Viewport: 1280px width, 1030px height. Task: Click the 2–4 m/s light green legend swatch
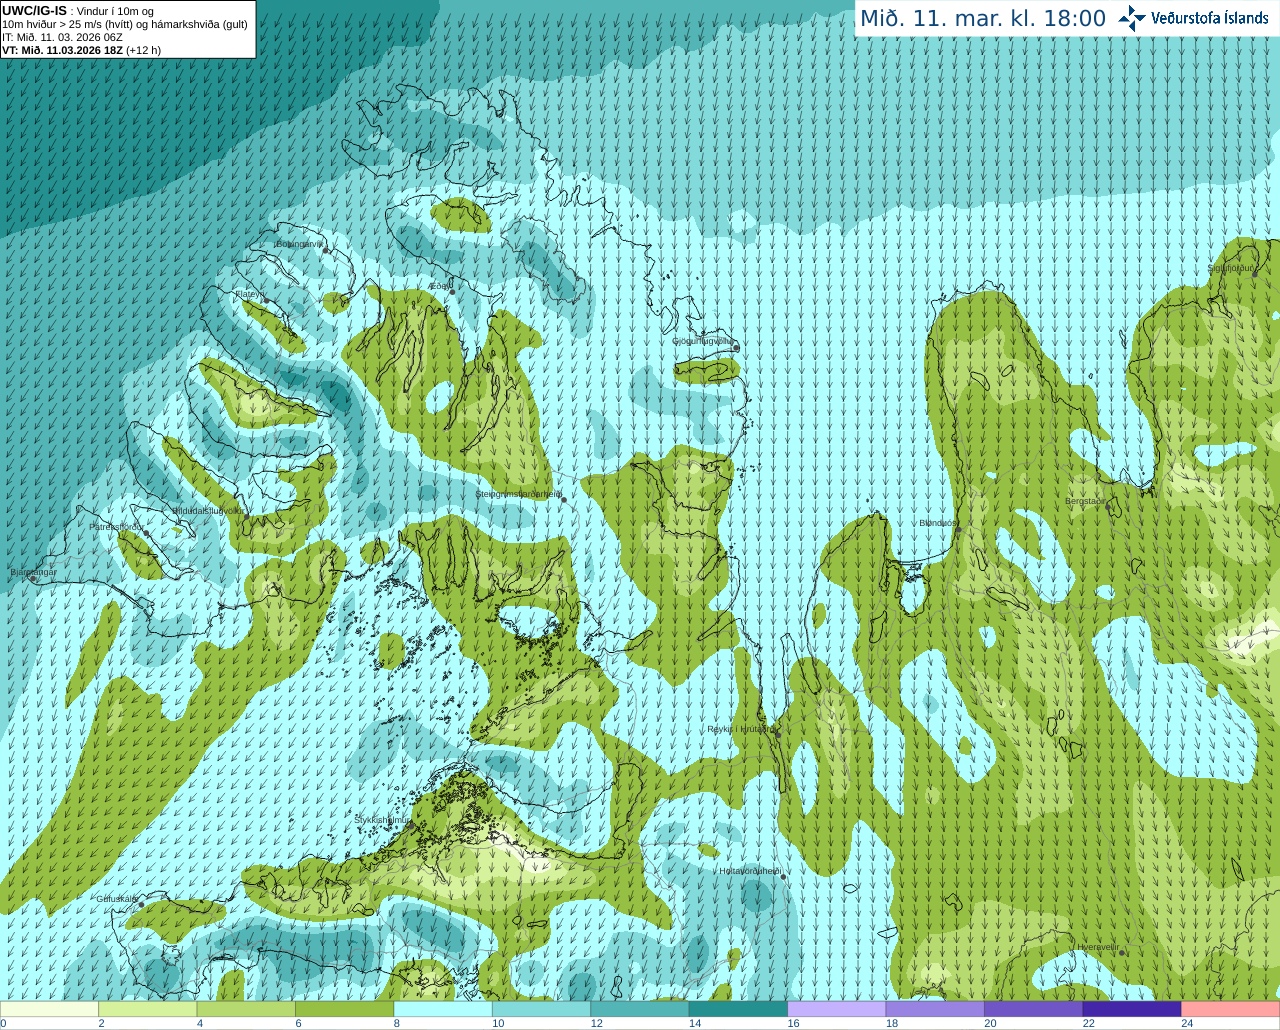(148, 1009)
